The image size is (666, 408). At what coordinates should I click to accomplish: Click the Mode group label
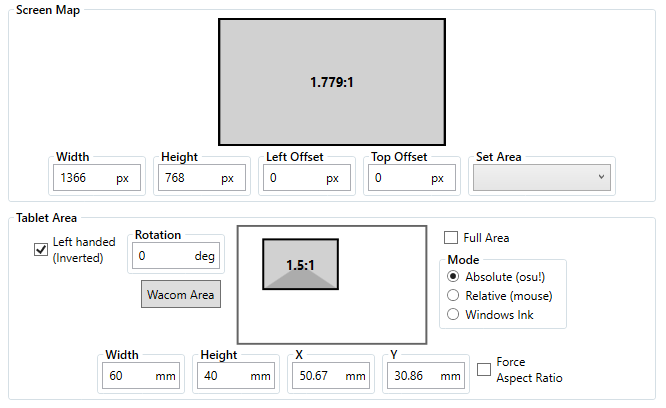(x=463, y=259)
